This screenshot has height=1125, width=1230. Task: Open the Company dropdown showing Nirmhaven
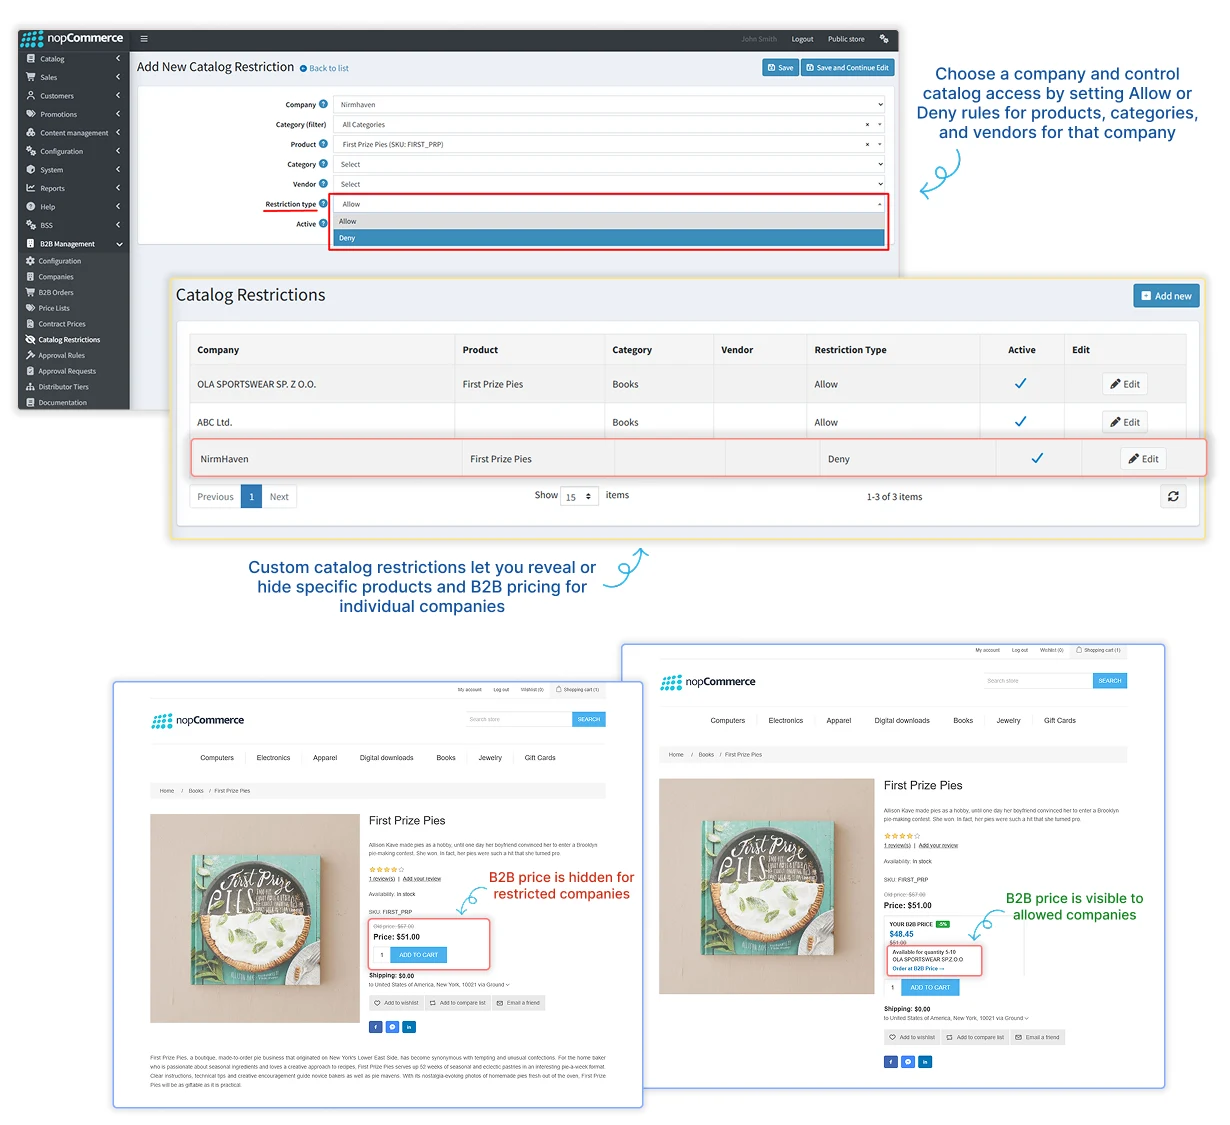pyautogui.click(x=610, y=105)
